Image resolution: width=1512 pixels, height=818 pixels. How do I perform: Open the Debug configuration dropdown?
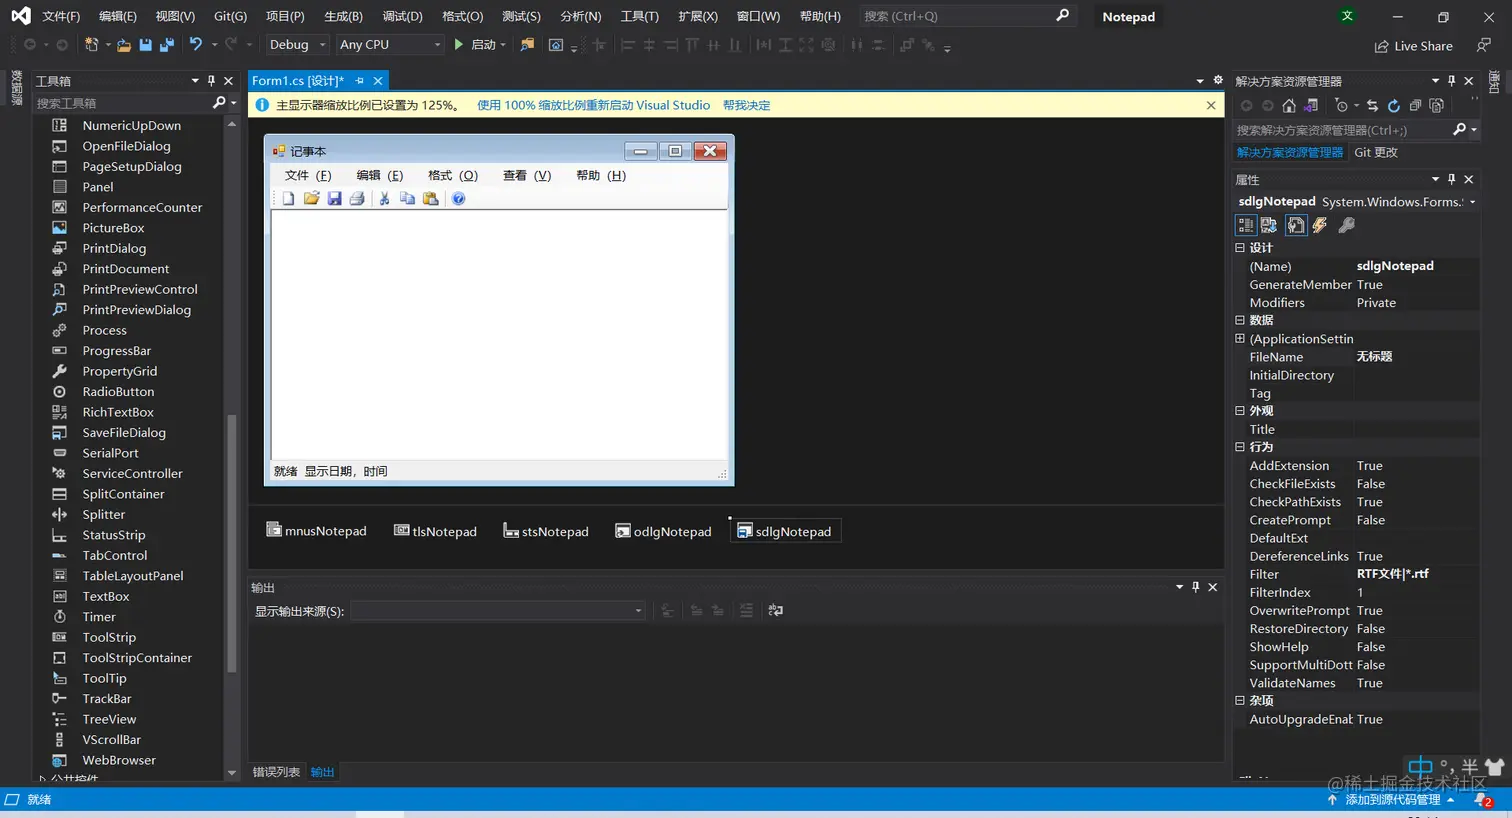tap(297, 44)
